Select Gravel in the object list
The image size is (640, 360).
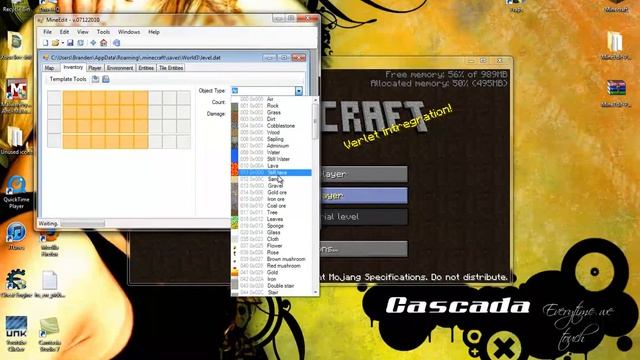tap(271, 186)
